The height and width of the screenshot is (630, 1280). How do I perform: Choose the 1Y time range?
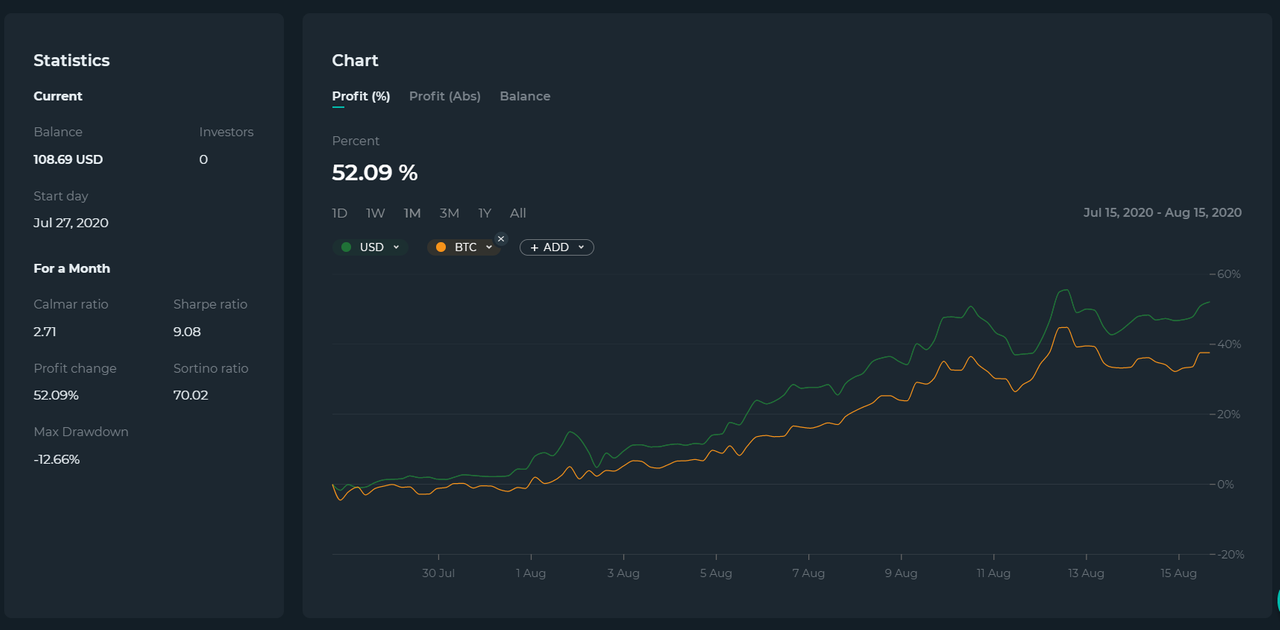pyautogui.click(x=485, y=213)
